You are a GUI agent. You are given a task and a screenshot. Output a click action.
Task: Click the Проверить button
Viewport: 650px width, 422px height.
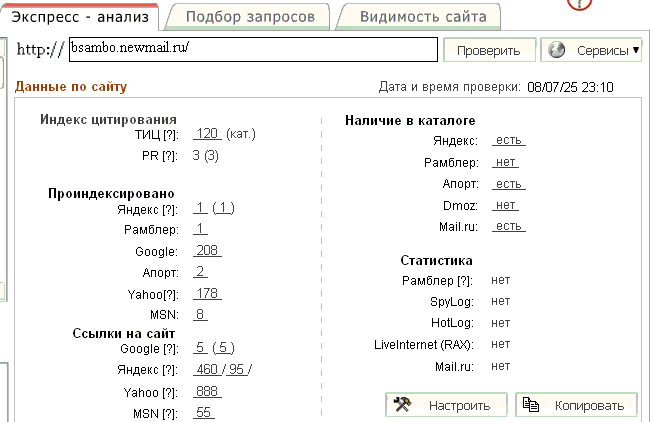(489, 50)
